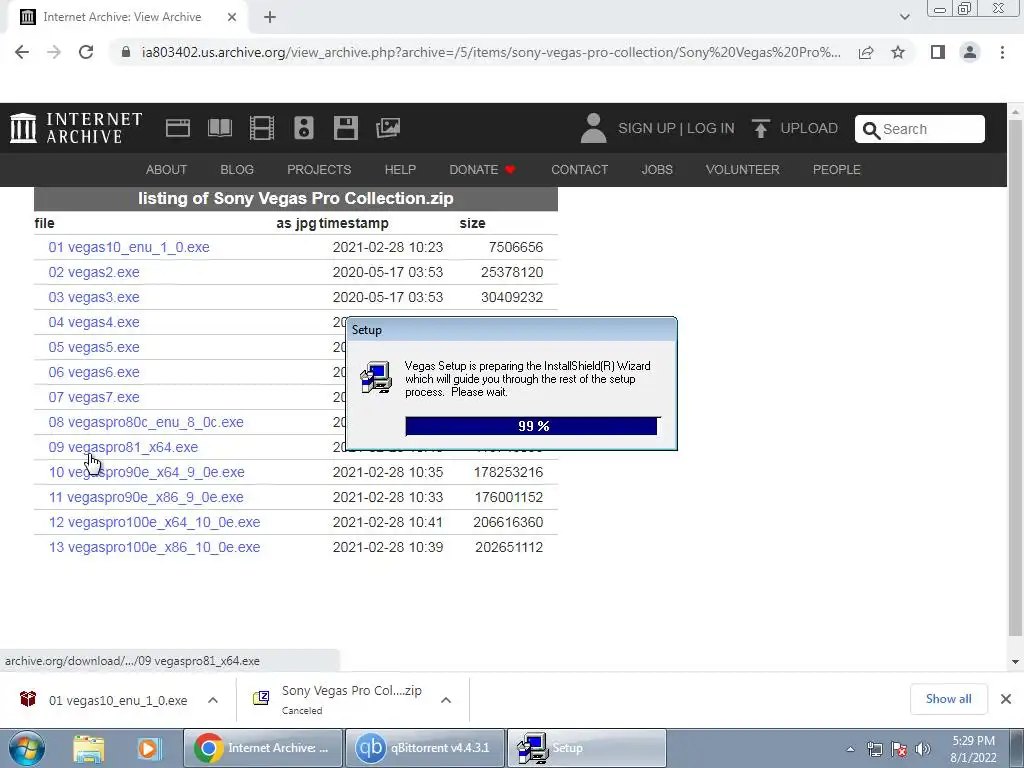Open PROJECTS menu item
The image size is (1024, 768).
[x=319, y=170]
